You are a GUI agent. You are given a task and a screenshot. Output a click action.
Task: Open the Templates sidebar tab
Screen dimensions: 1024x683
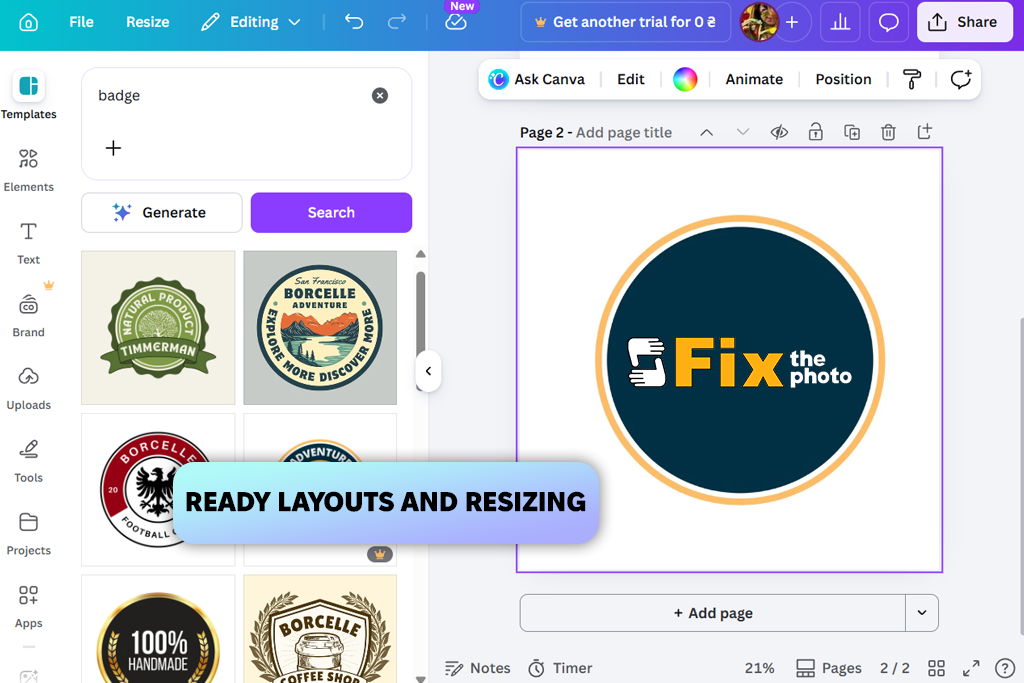pyautogui.click(x=28, y=95)
